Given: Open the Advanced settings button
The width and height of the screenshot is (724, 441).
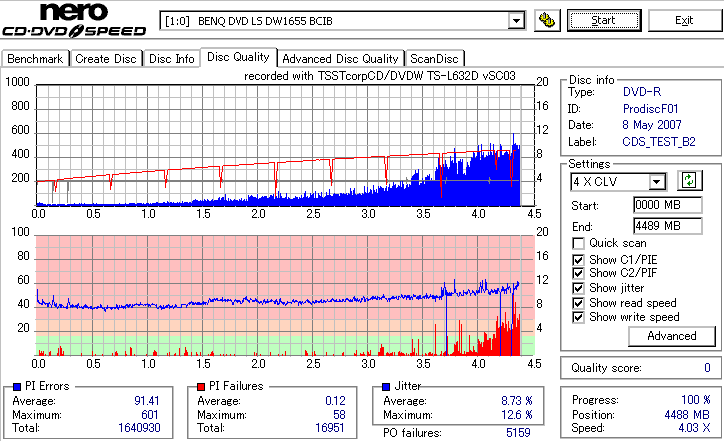Looking at the screenshot, I should click(x=672, y=336).
